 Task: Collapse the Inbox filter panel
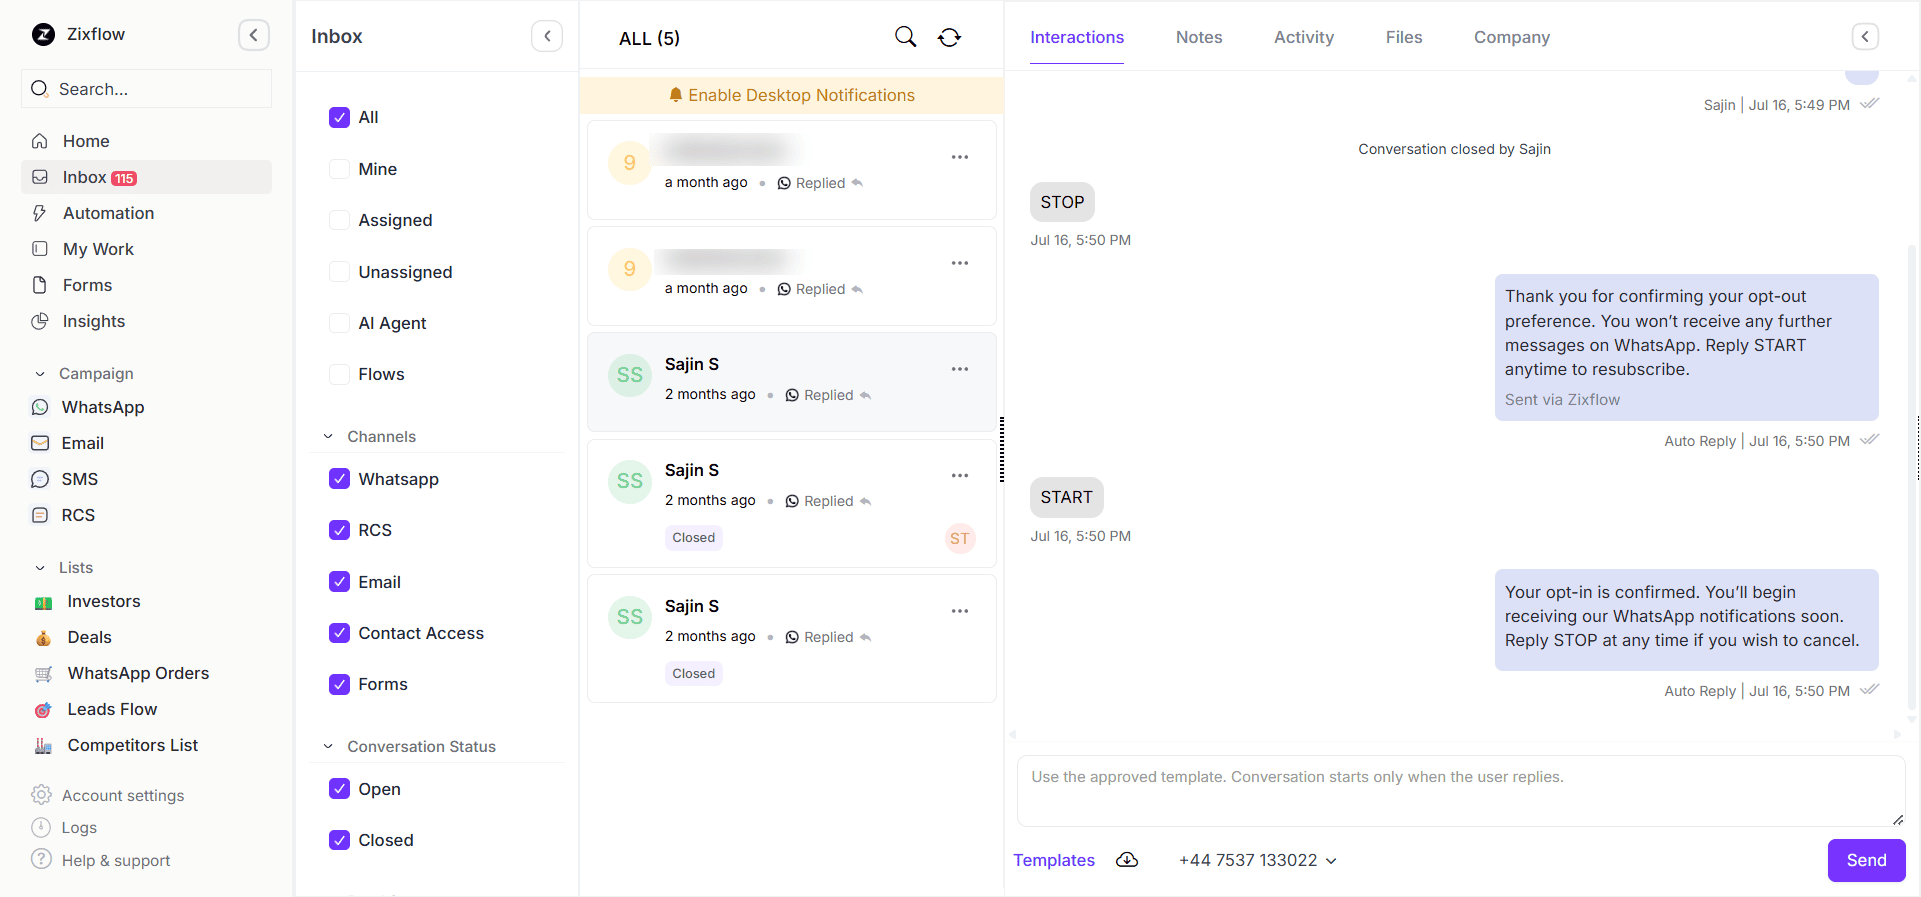click(x=547, y=36)
